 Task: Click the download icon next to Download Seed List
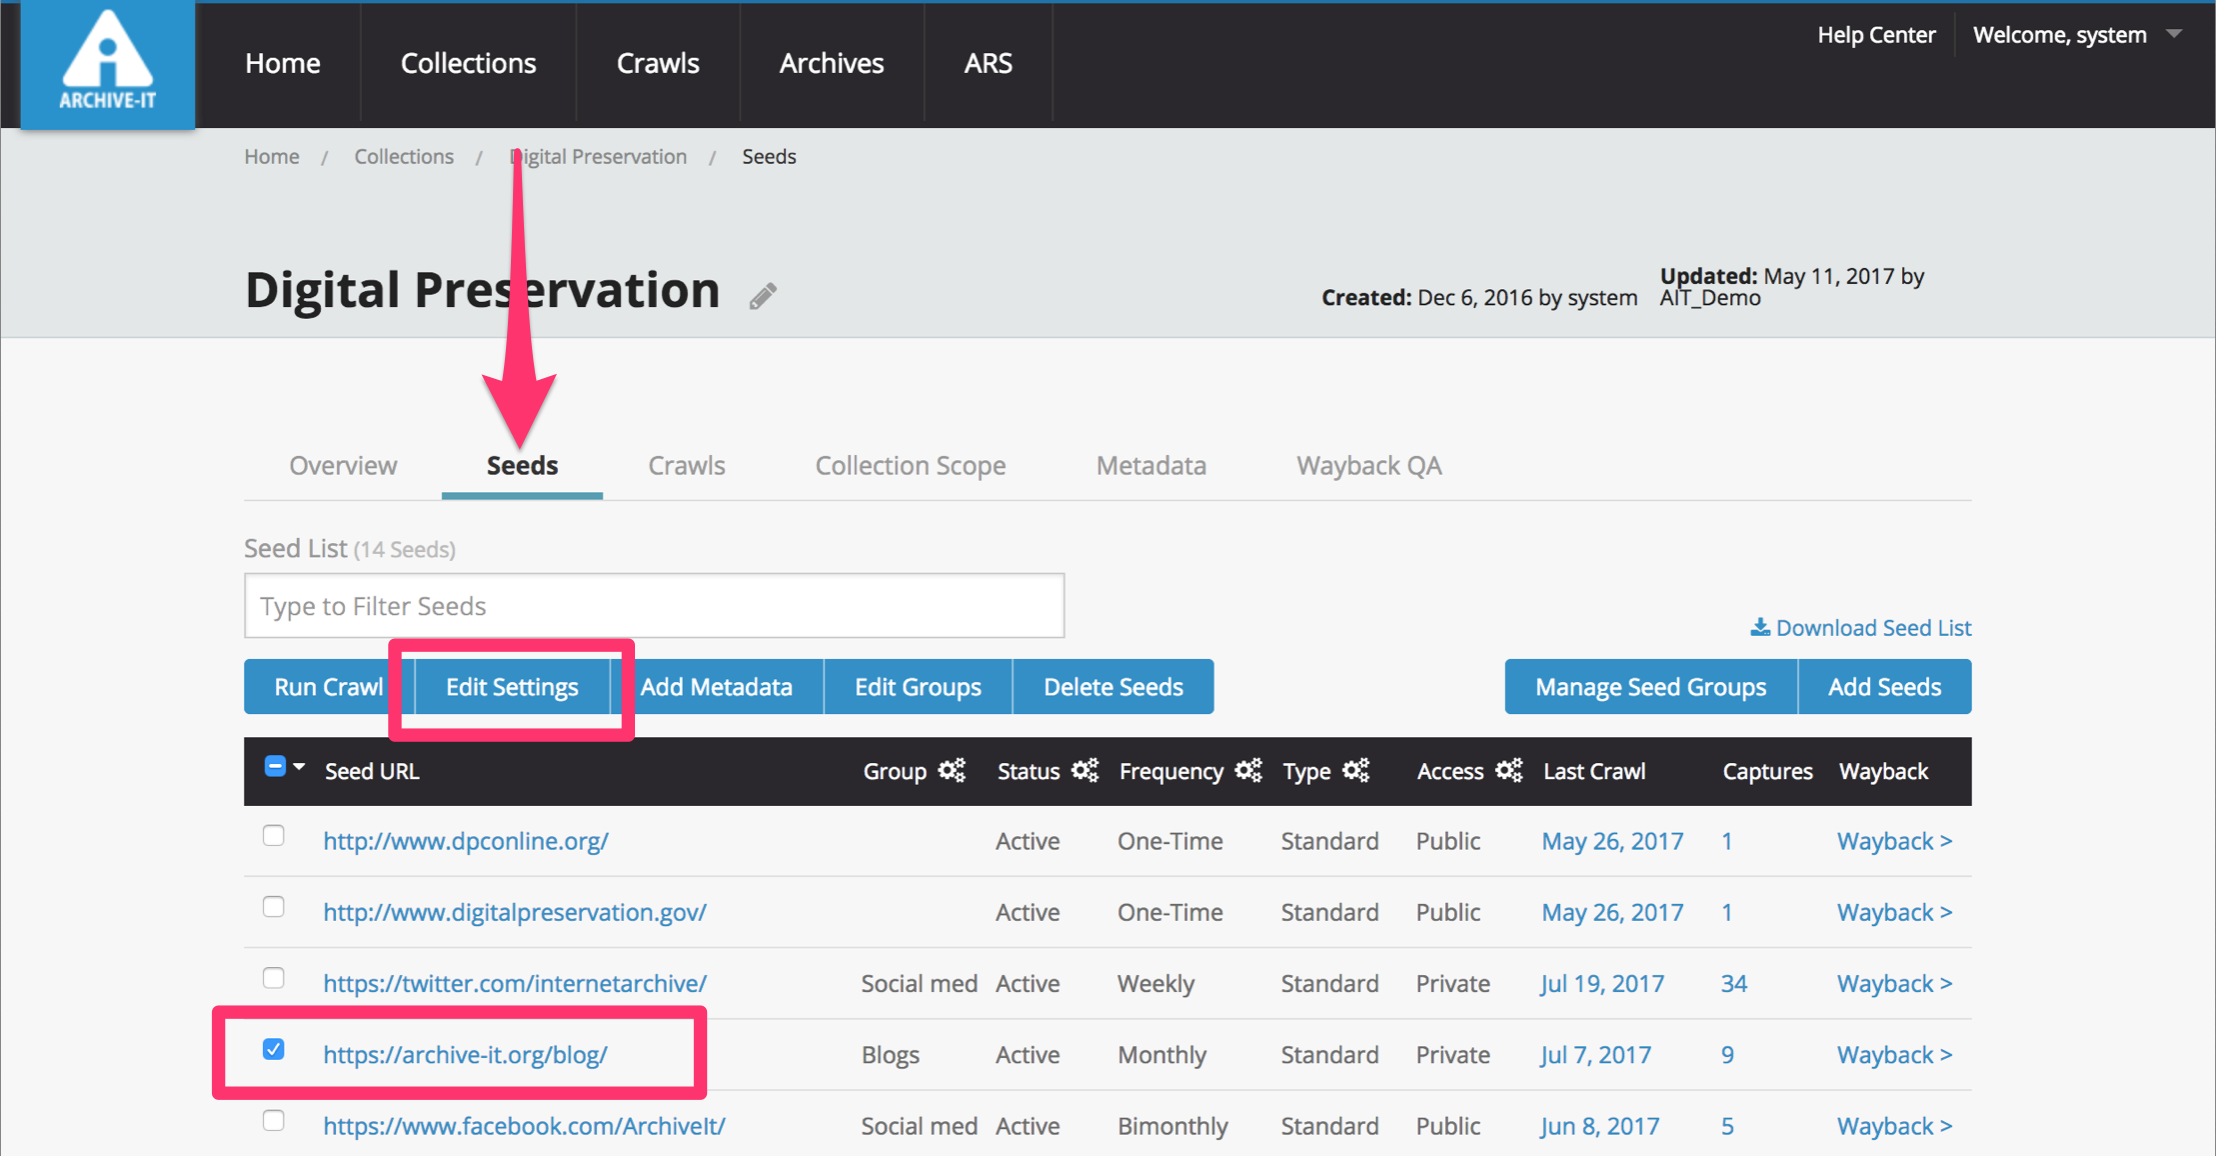pyautogui.click(x=1760, y=627)
